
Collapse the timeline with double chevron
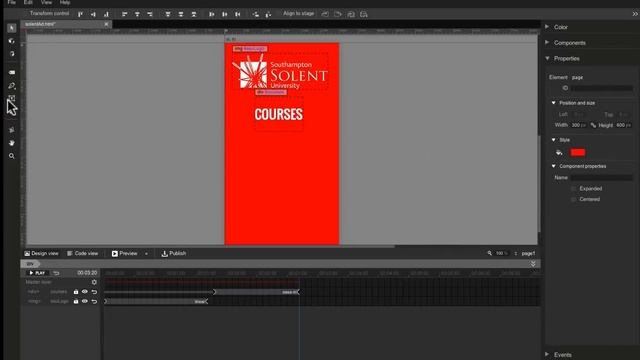click(x=533, y=264)
